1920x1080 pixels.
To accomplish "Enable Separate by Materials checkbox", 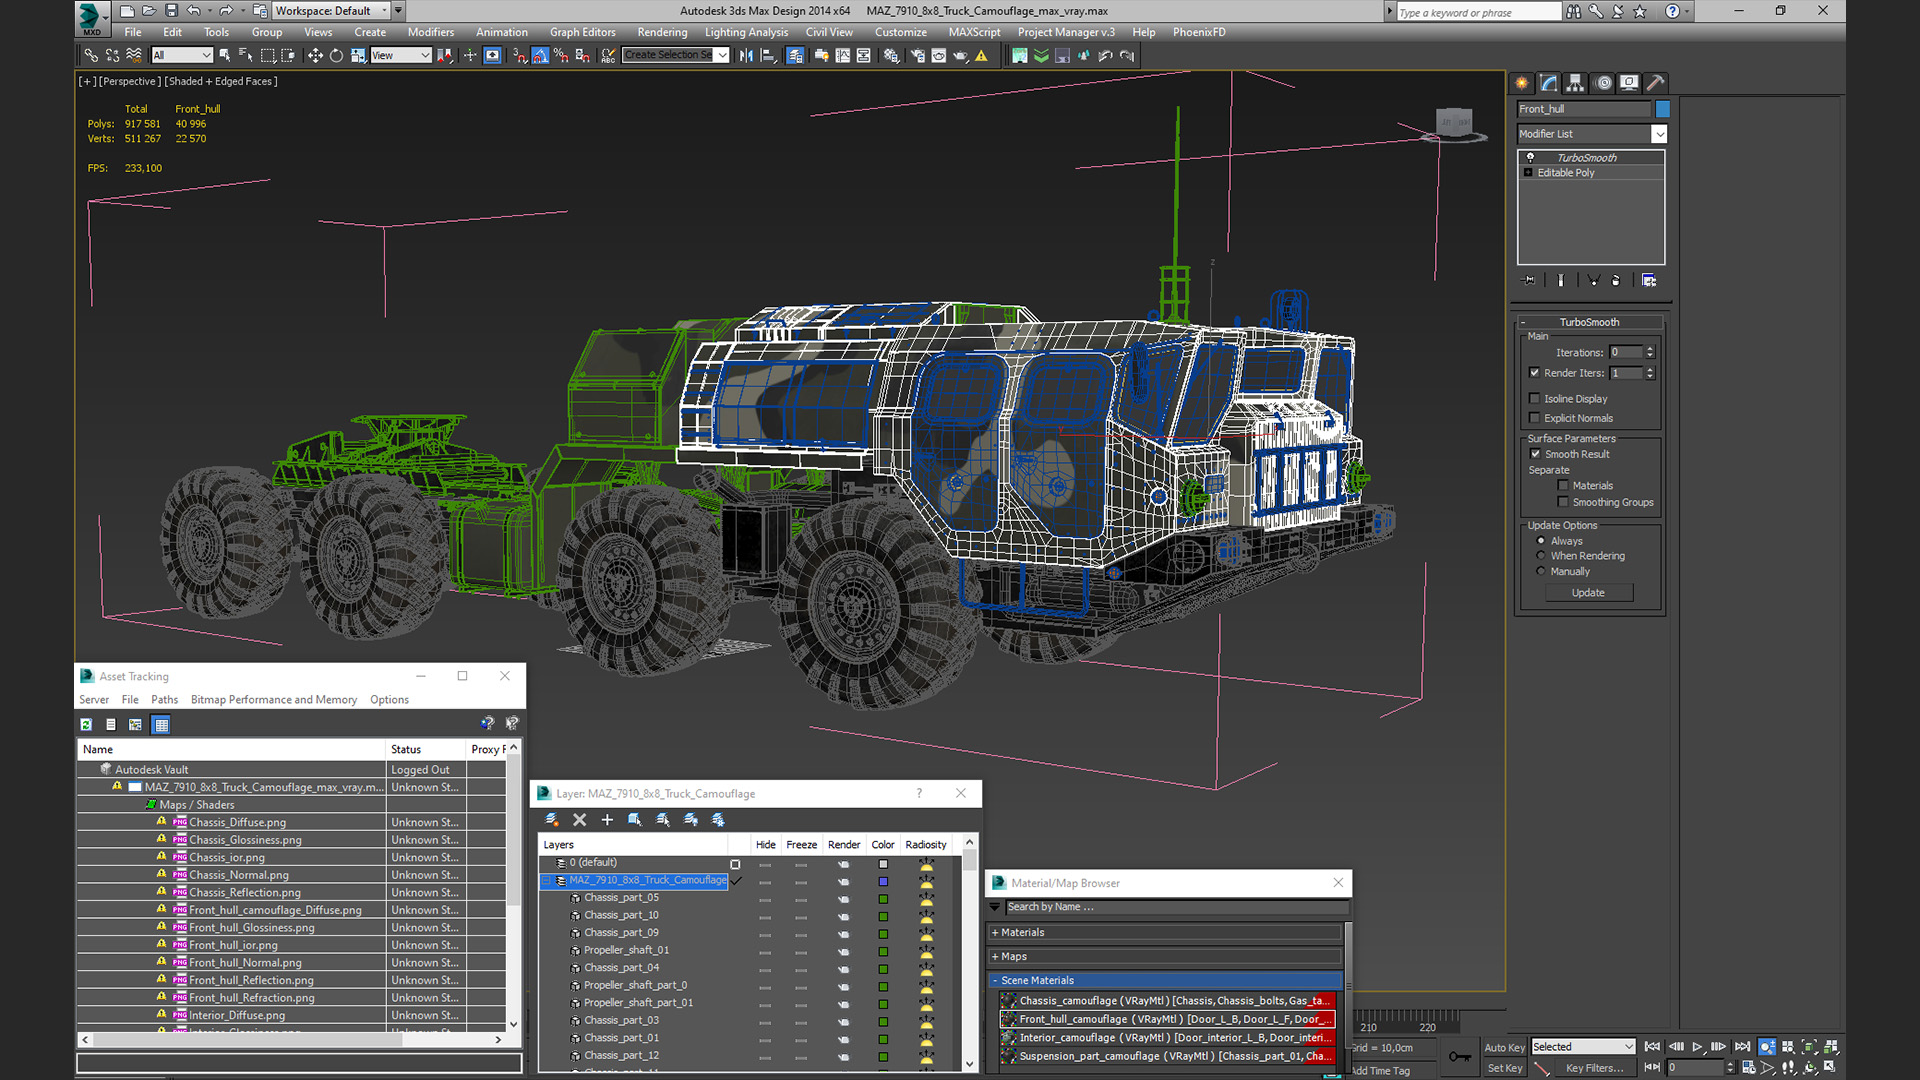I will [x=1563, y=486].
